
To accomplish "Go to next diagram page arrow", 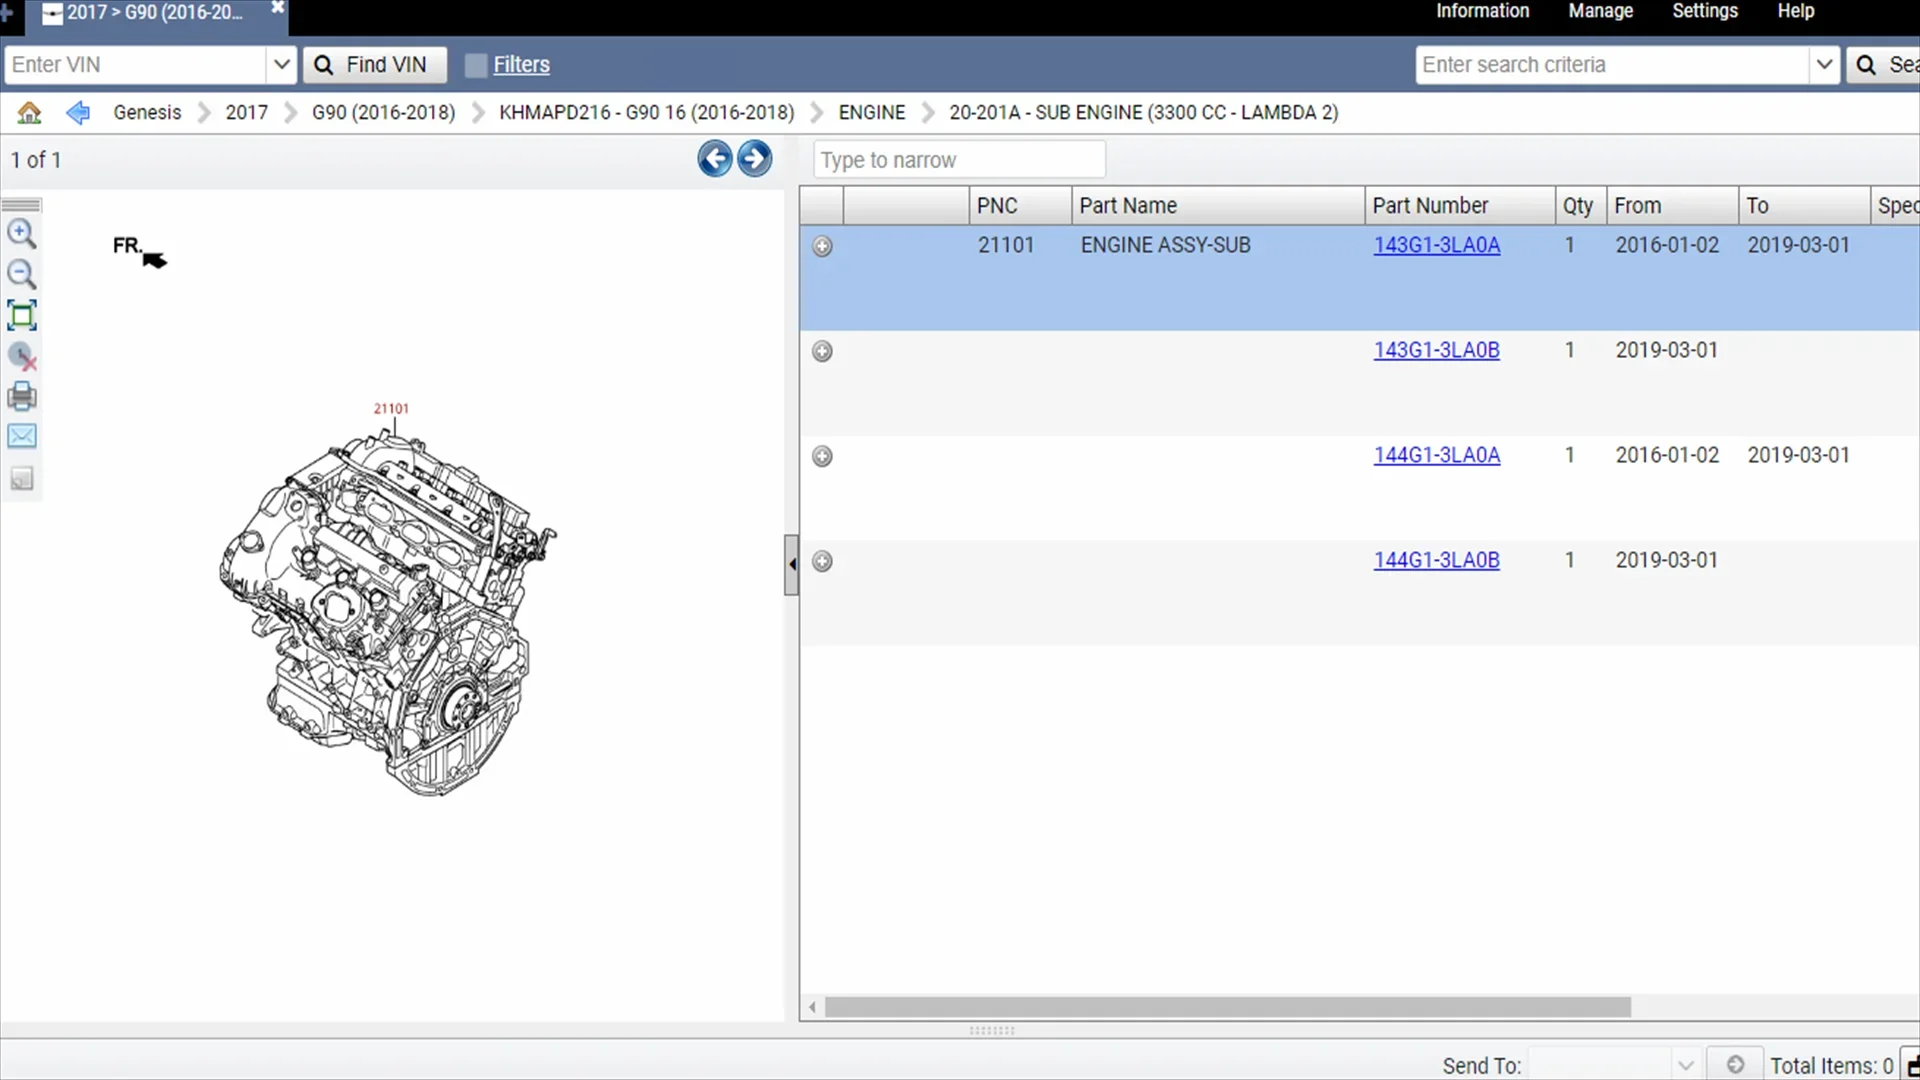I will pos(755,159).
